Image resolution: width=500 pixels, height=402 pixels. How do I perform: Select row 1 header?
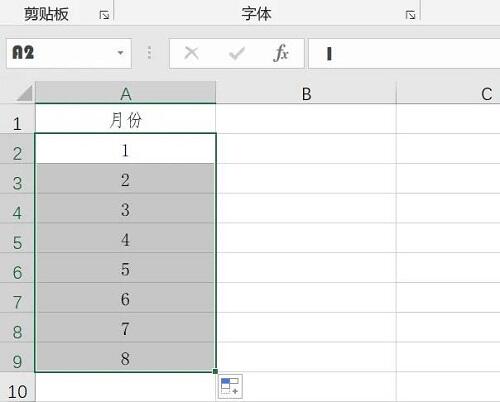coord(17,119)
